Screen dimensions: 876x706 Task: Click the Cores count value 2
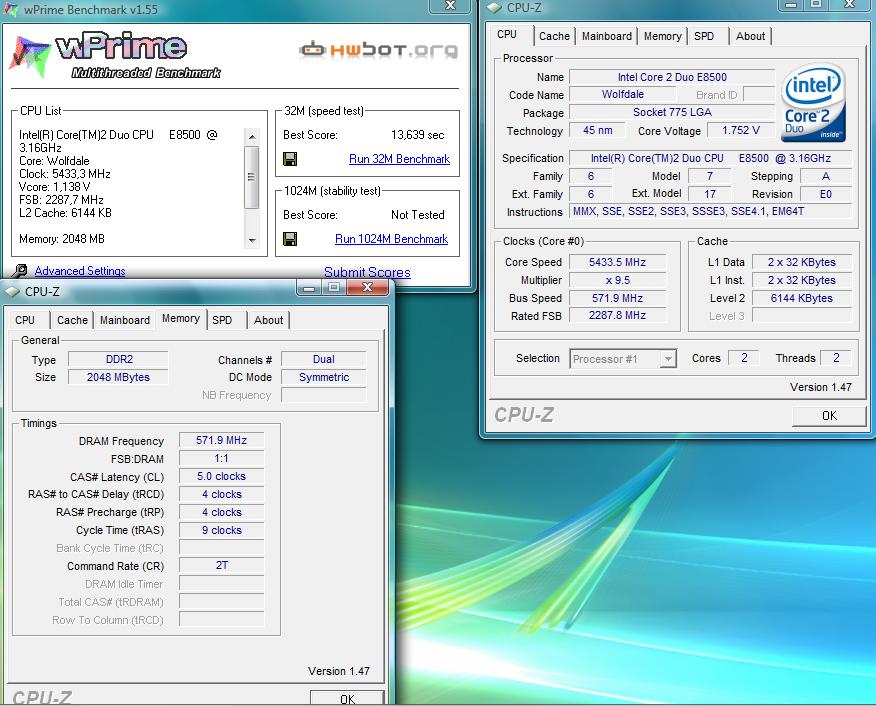click(x=744, y=358)
